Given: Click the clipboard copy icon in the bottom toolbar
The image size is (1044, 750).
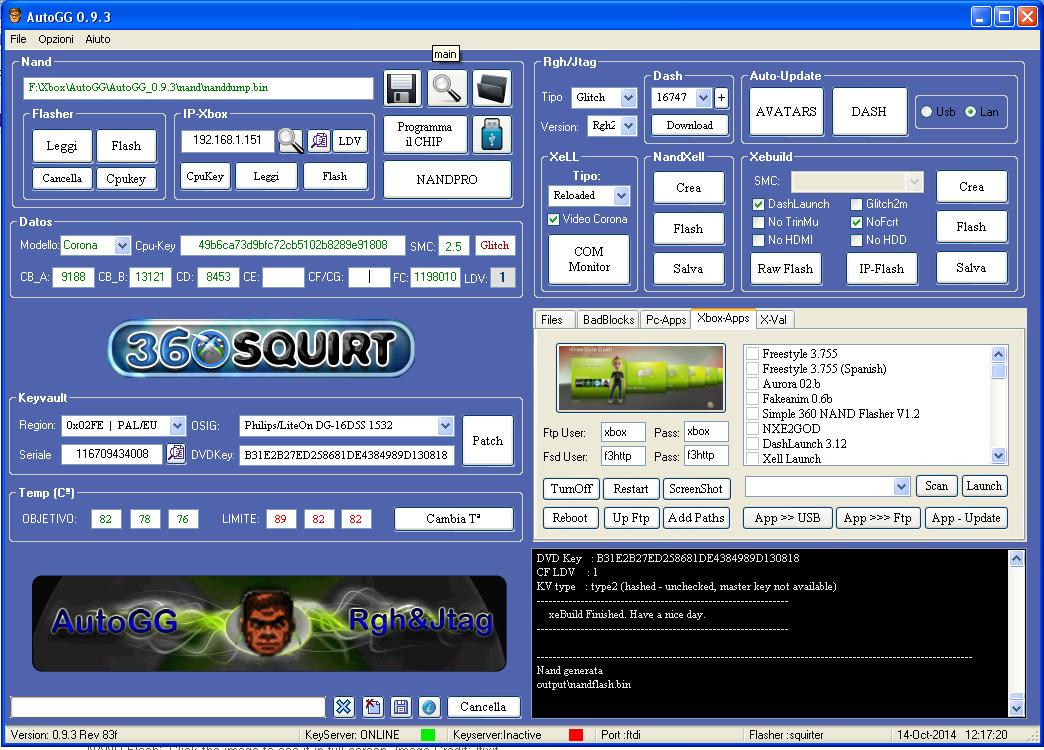Looking at the screenshot, I should 373,707.
